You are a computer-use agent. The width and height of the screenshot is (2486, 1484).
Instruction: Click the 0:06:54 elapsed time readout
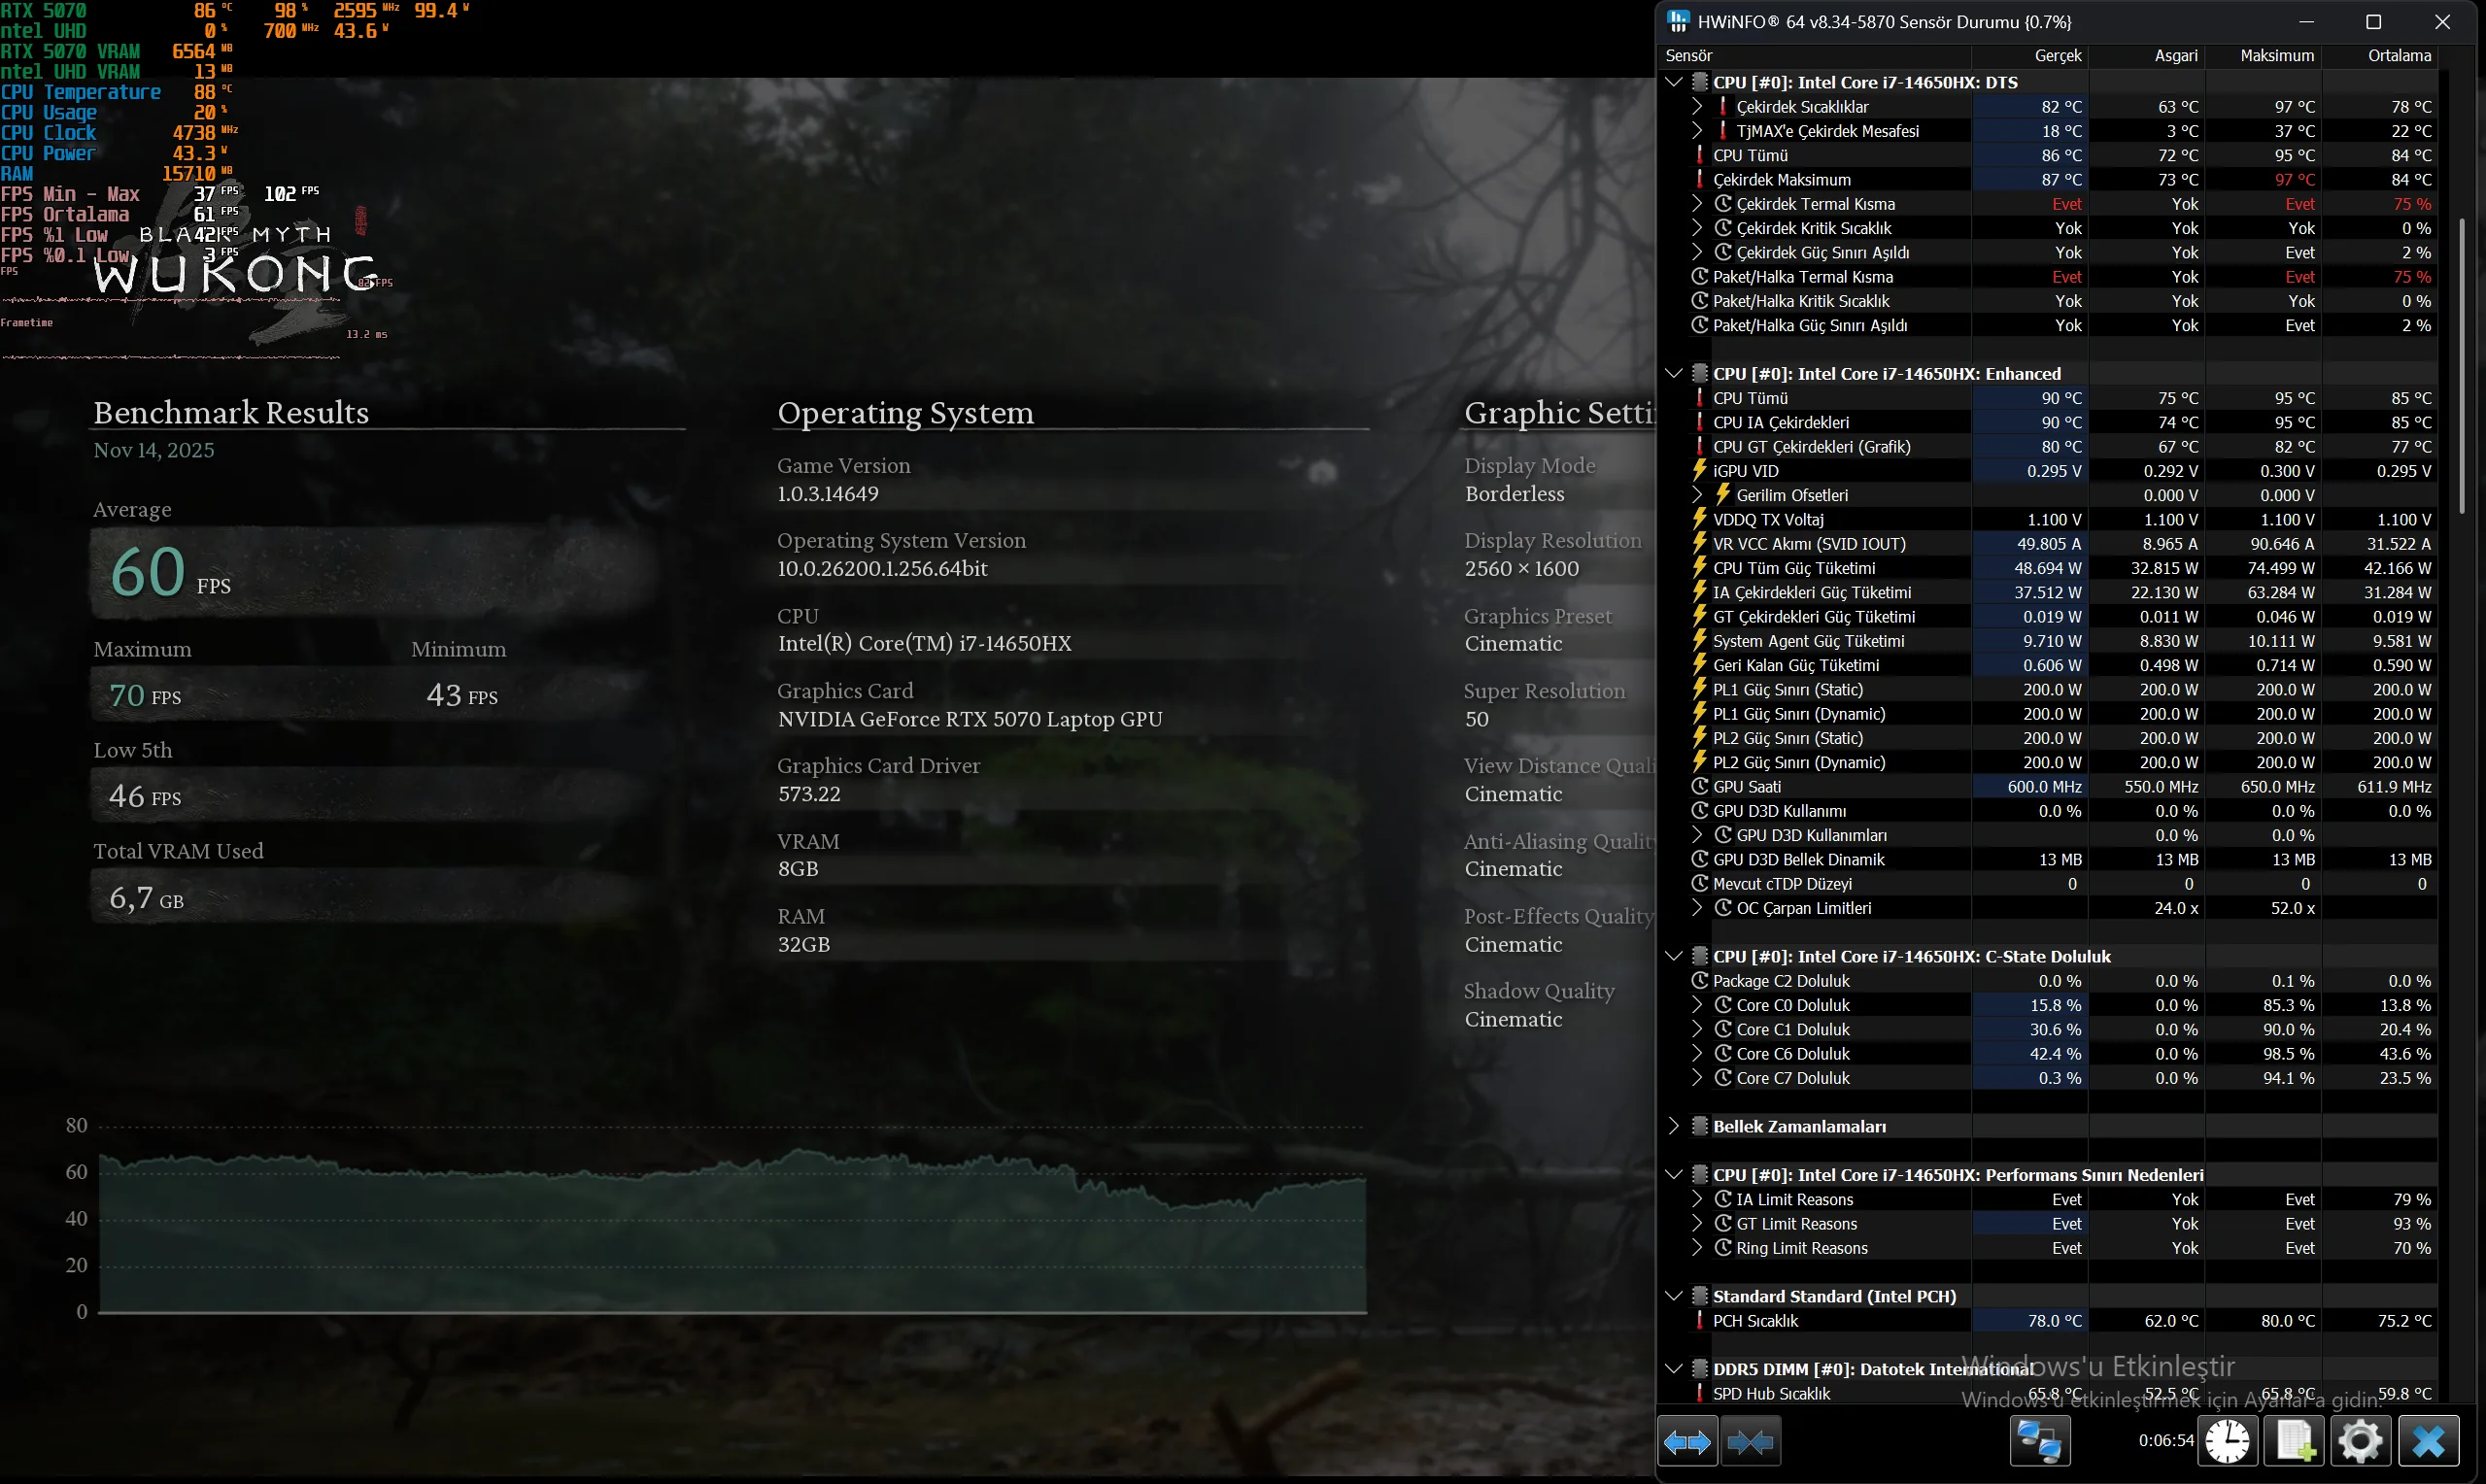pyautogui.click(x=2165, y=1441)
